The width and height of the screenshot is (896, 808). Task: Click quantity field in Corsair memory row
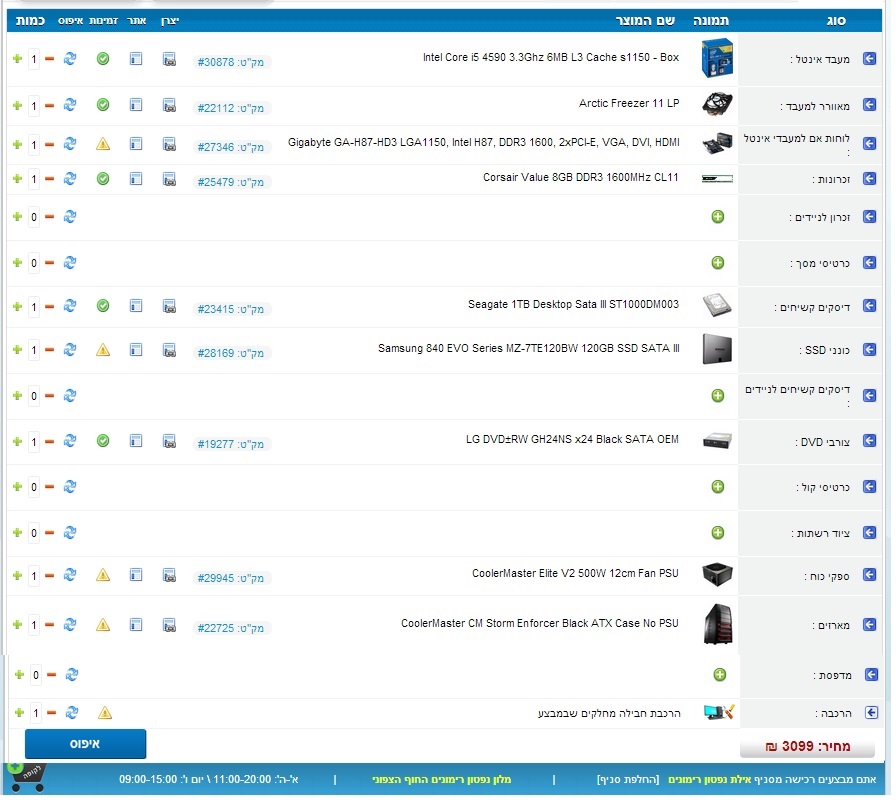coord(34,179)
